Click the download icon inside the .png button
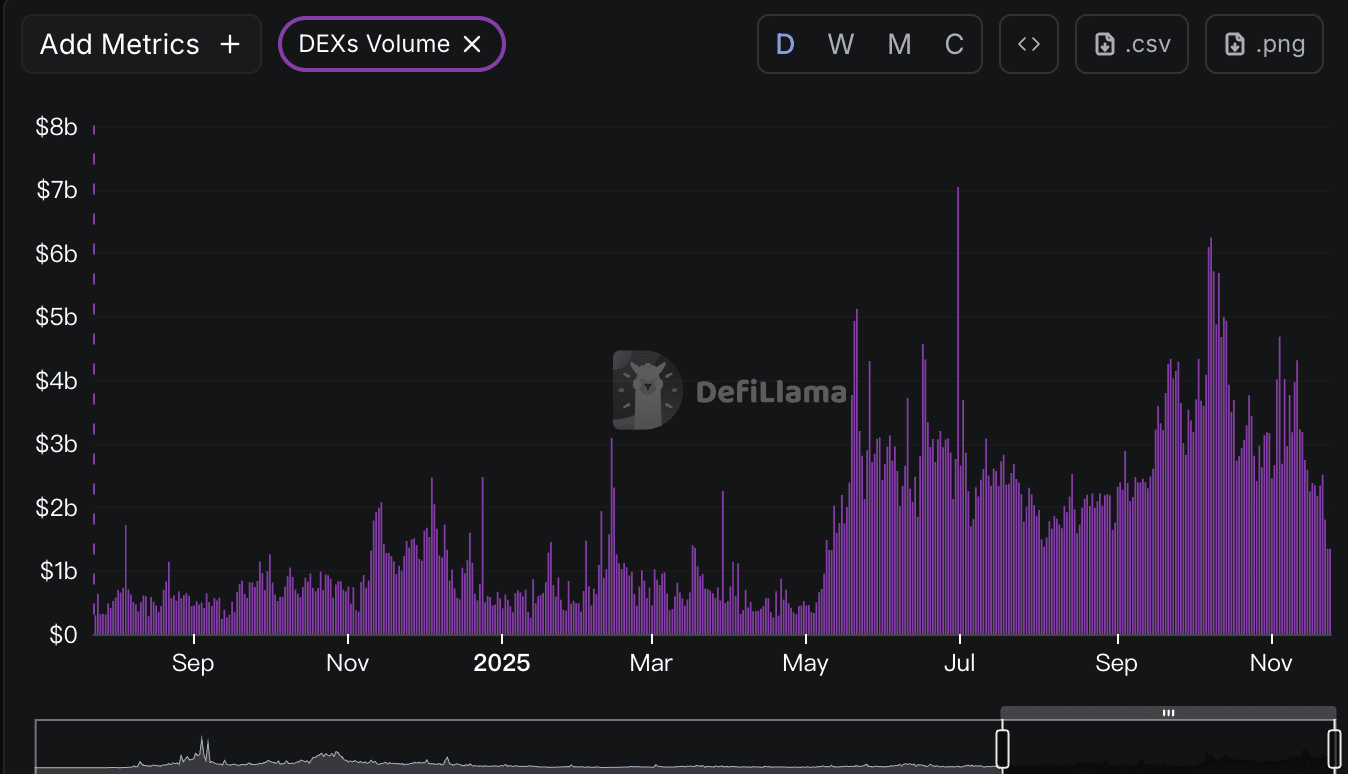Viewport: 1348px width, 774px height. (x=1235, y=44)
